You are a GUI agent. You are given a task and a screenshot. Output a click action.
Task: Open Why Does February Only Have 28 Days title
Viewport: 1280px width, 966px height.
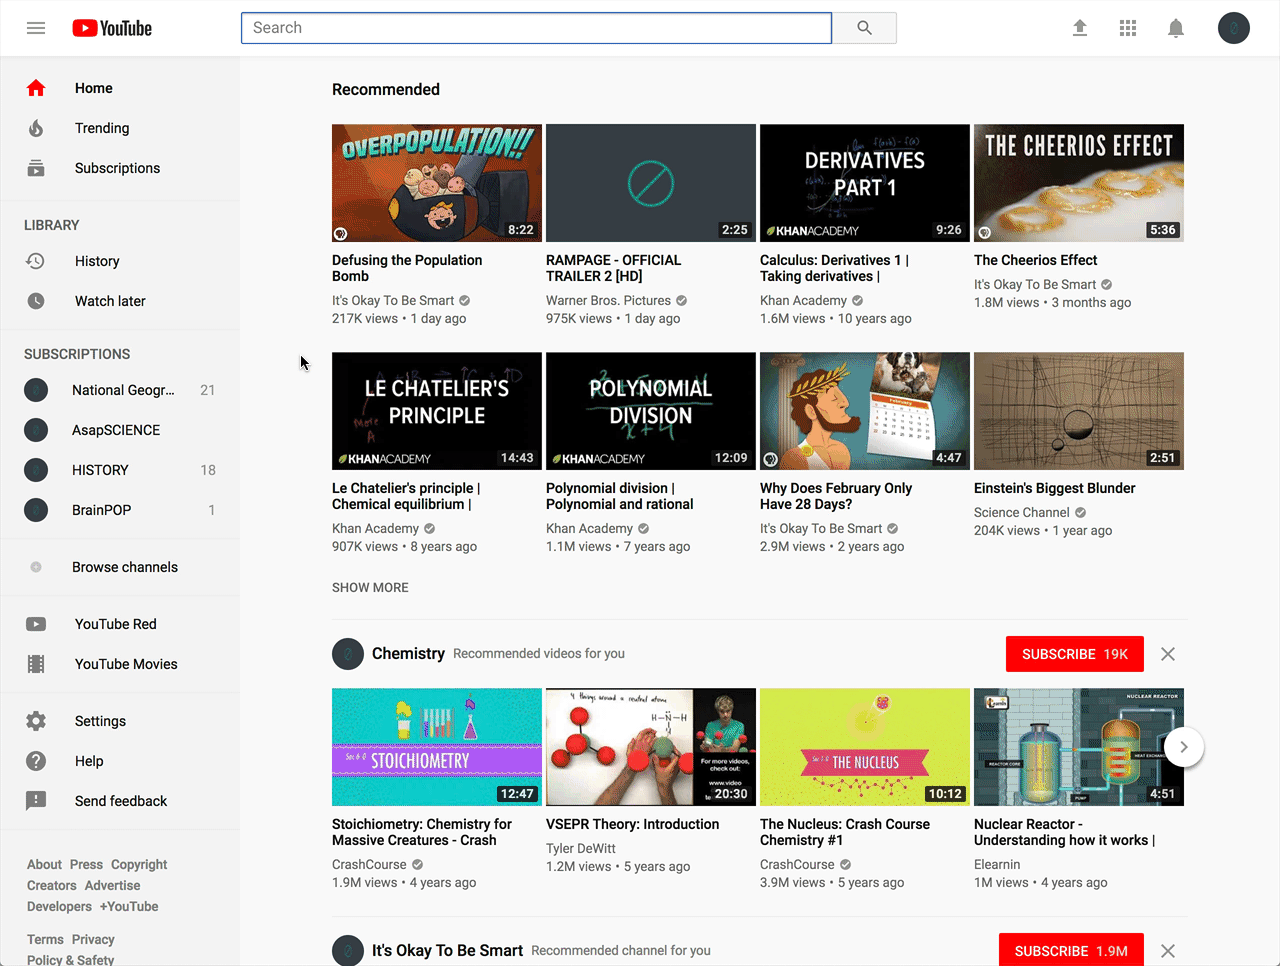836,496
